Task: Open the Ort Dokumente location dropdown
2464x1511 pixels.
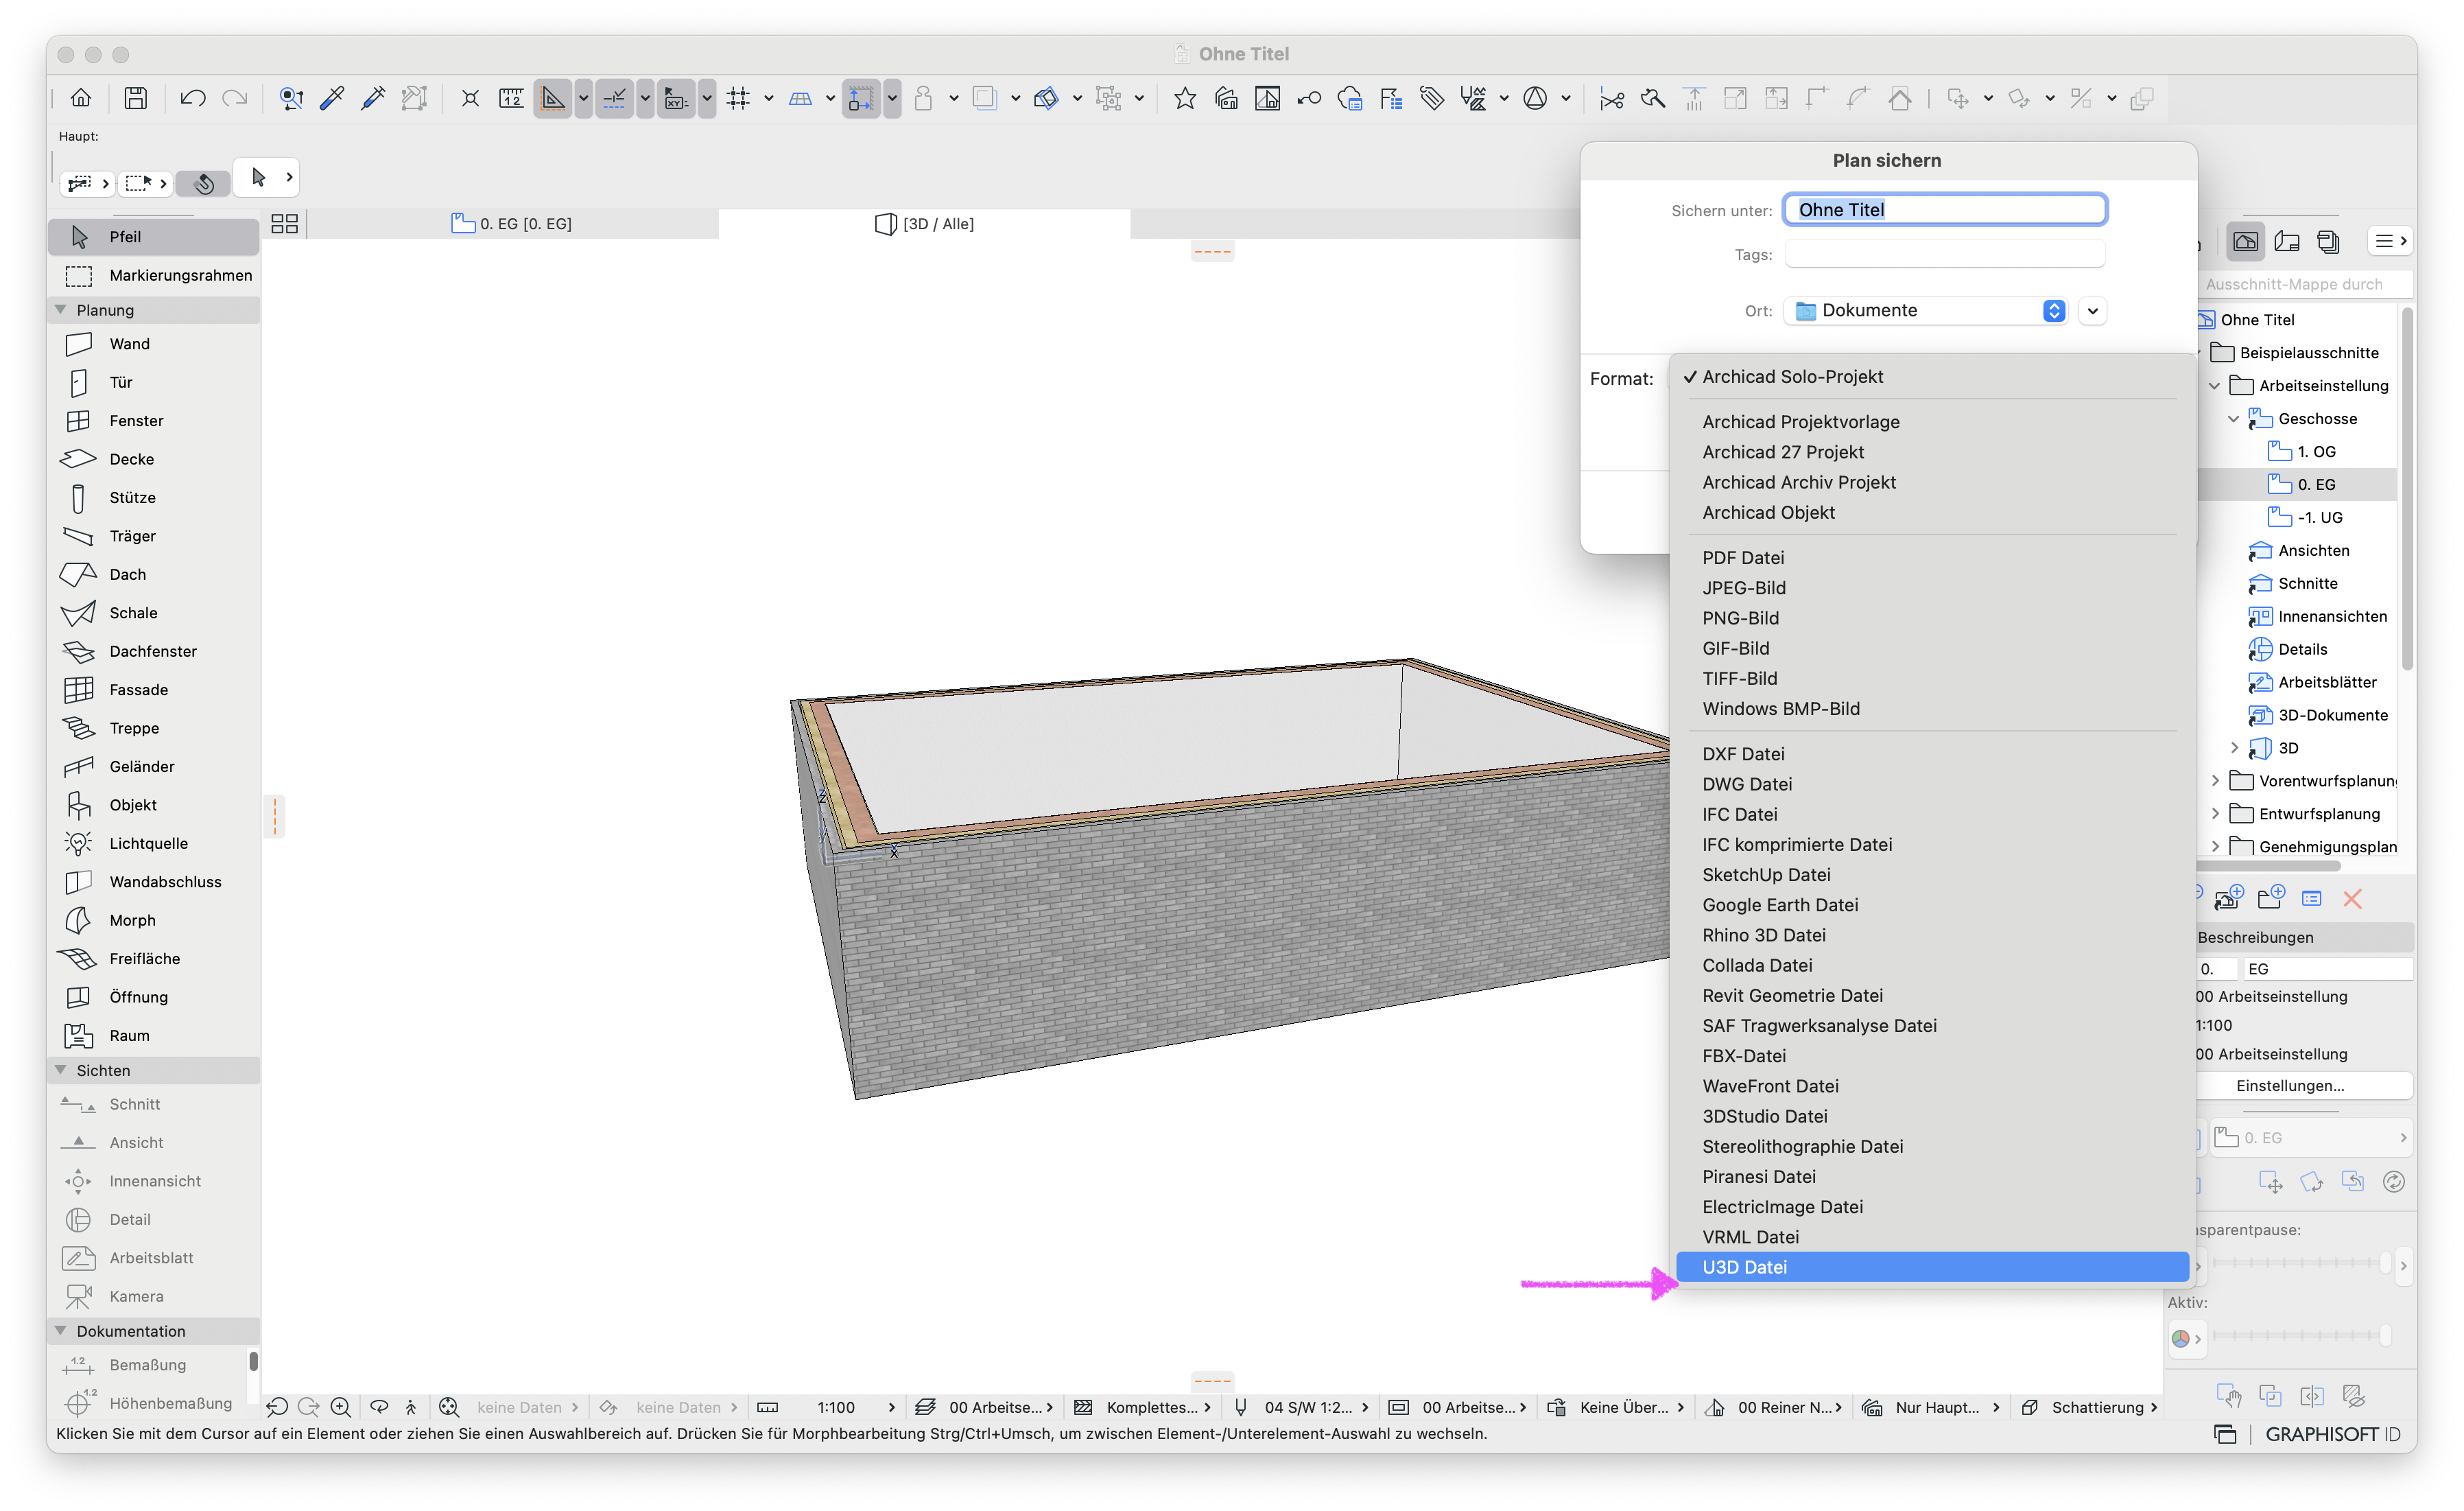Action: 1927,311
